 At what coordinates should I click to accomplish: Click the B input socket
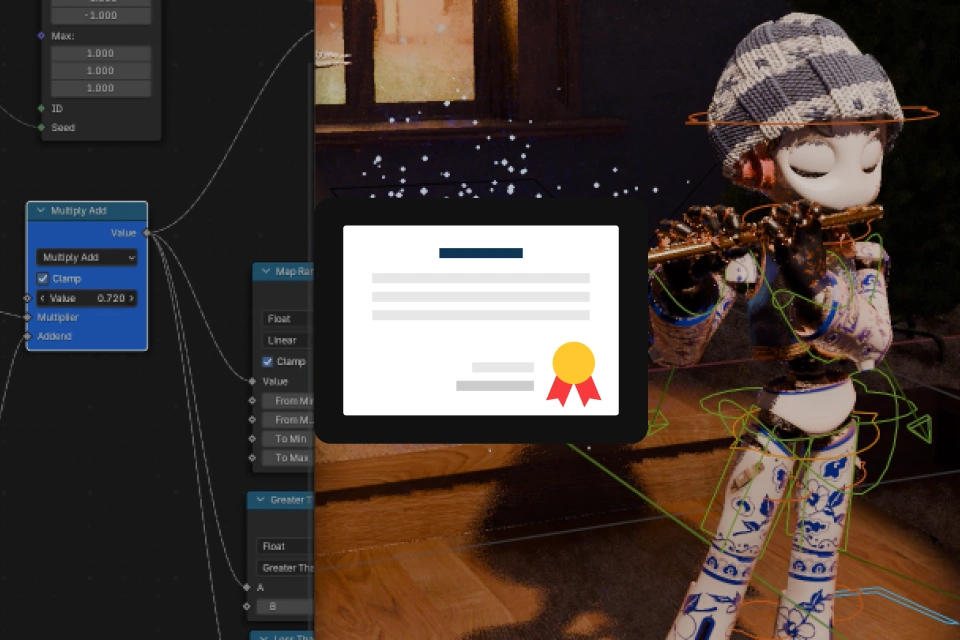[247, 606]
